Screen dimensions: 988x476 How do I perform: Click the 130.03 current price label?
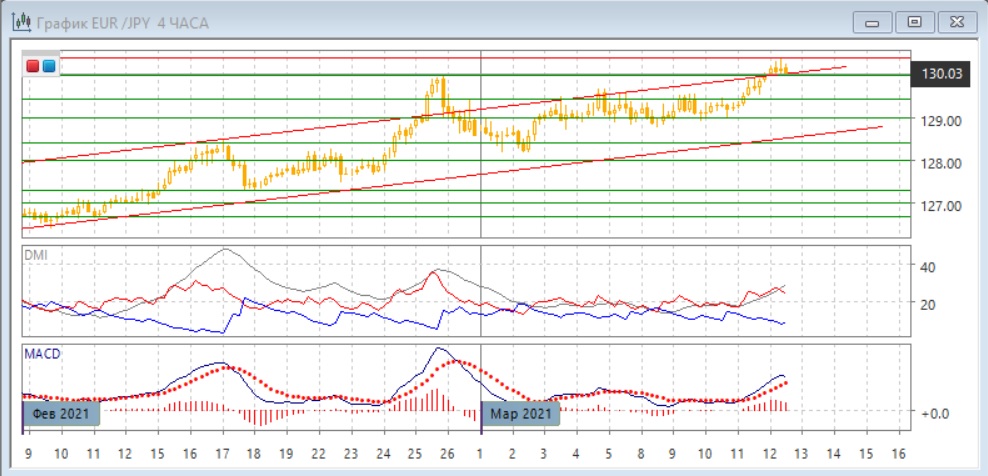click(942, 74)
